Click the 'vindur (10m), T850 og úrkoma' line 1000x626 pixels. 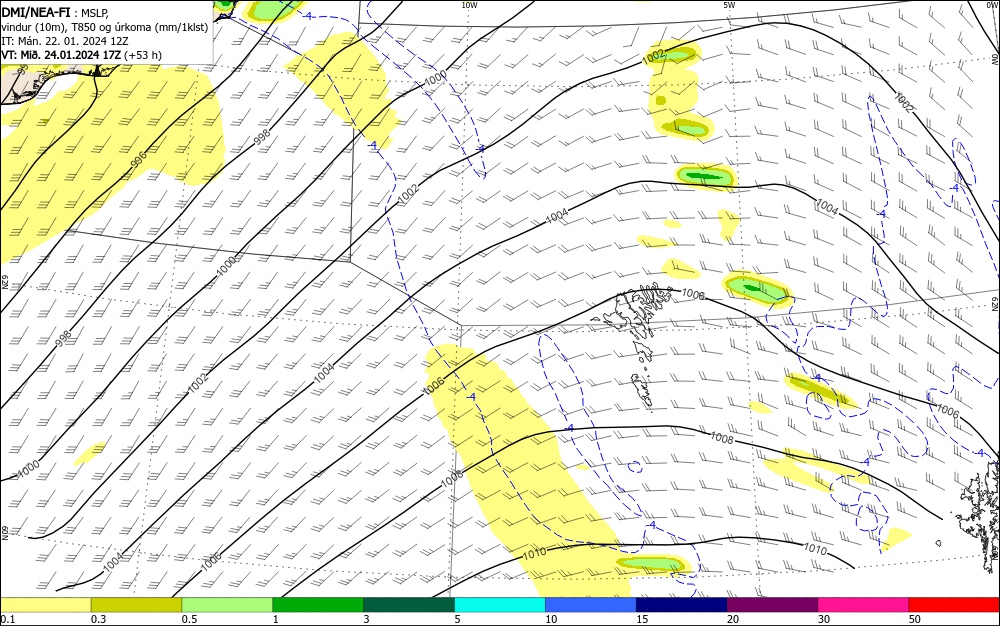(105, 27)
